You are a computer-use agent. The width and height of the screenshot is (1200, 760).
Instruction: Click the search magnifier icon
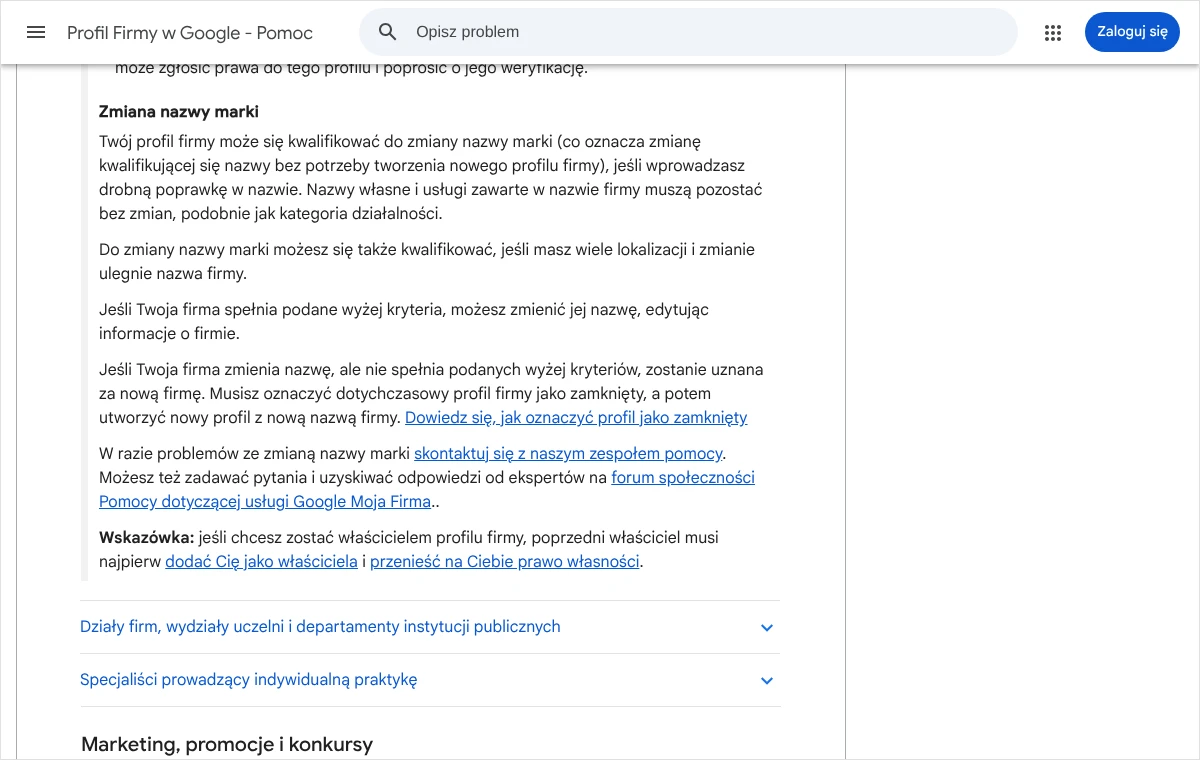click(x=388, y=32)
